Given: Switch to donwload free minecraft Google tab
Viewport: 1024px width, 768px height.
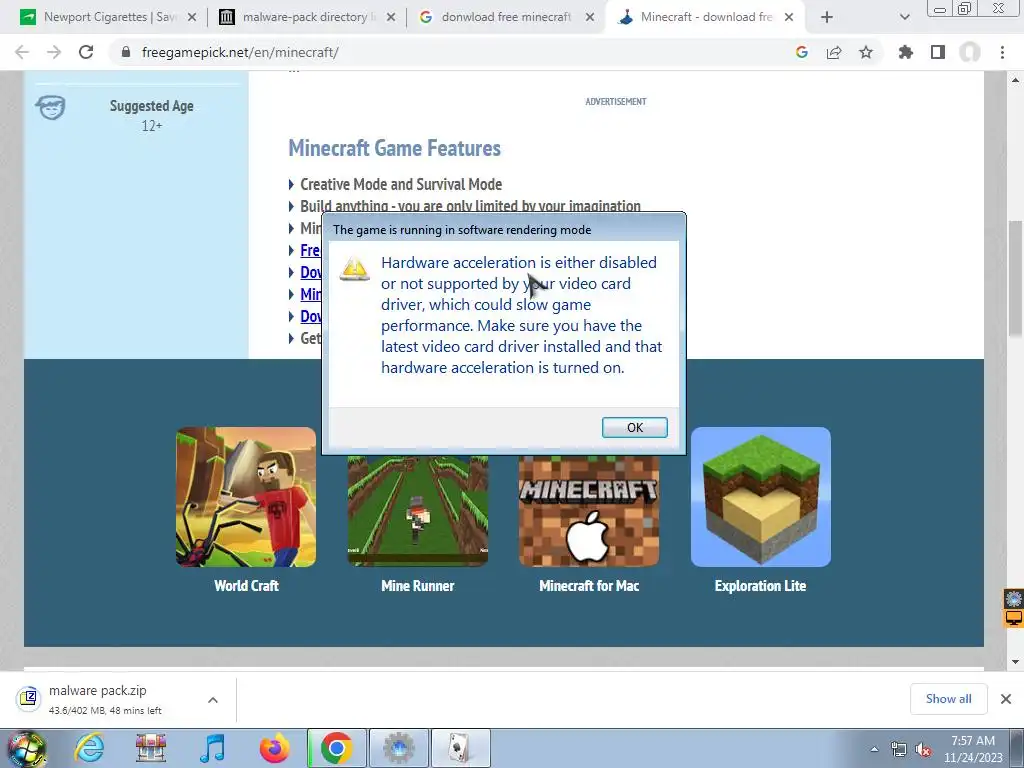Looking at the screenshot, I should click(506, 17).
